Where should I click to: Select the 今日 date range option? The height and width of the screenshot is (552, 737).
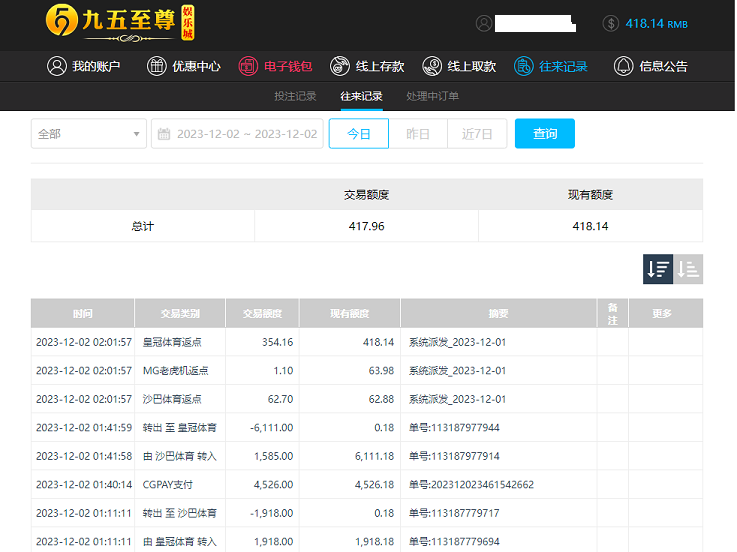click(358, 134)
